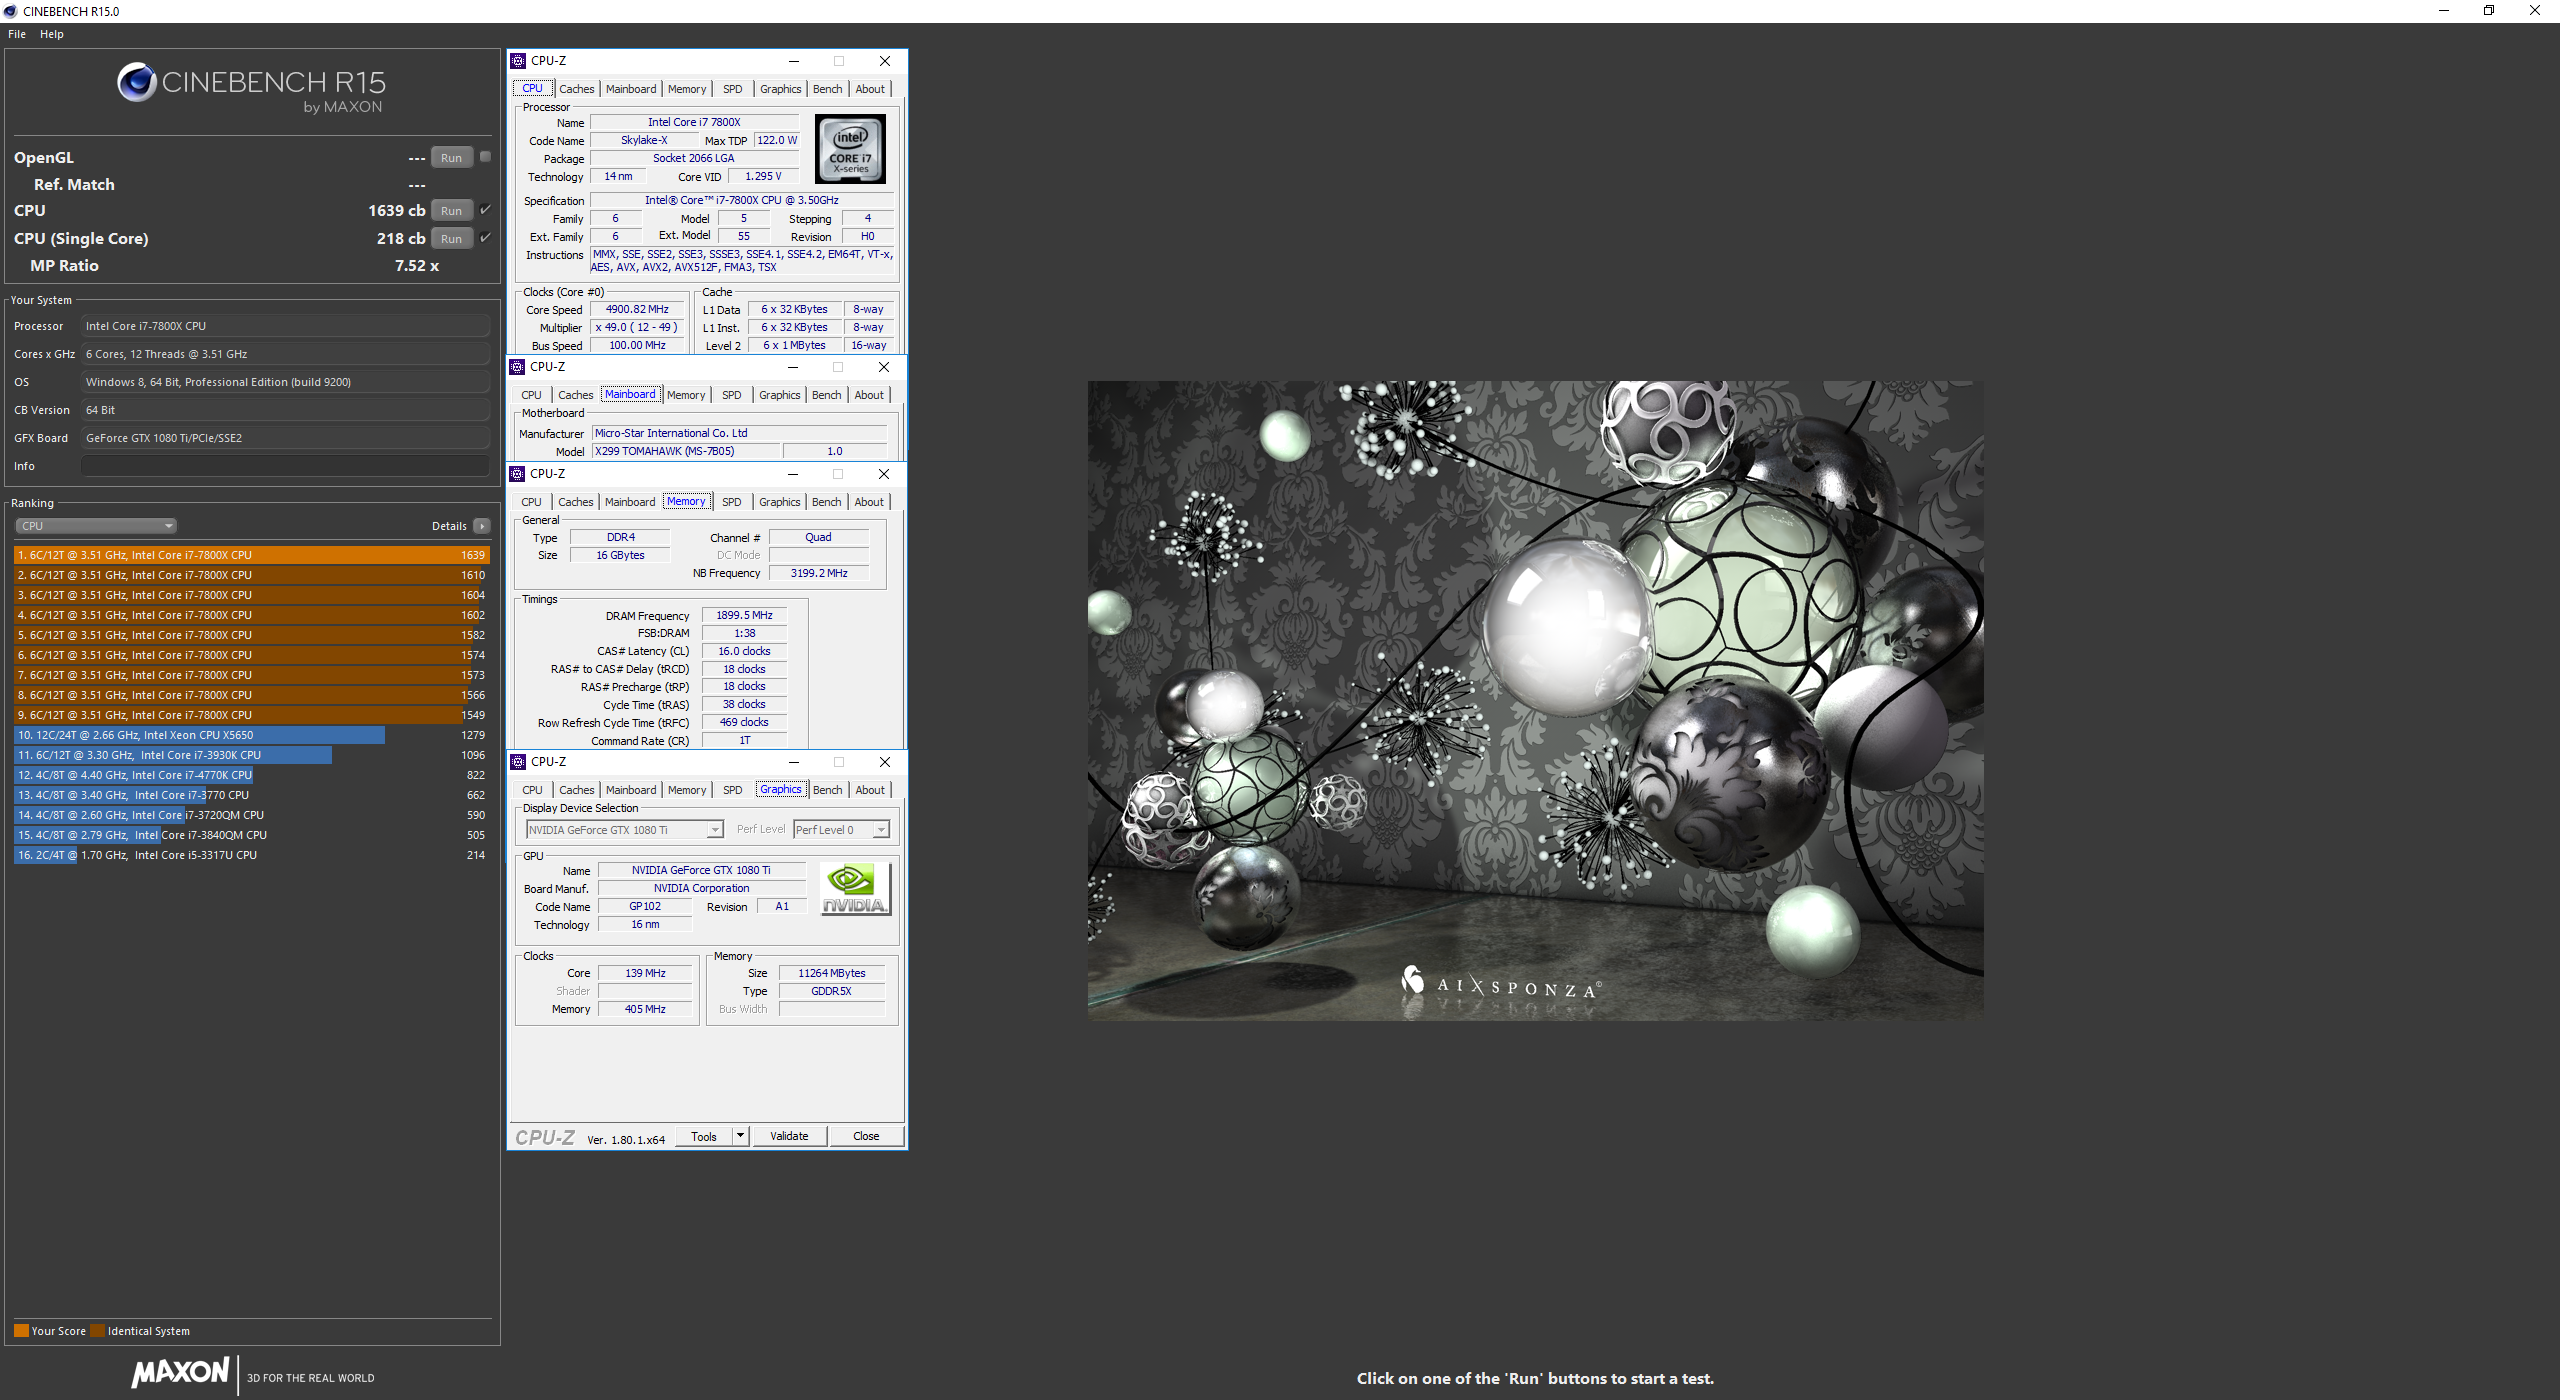Image resolution: width=2560 pixels, height=1400 pixels.
Task: Click the NVIDIA logo in CPU-Z Graphics window
Action: point(854,889)
